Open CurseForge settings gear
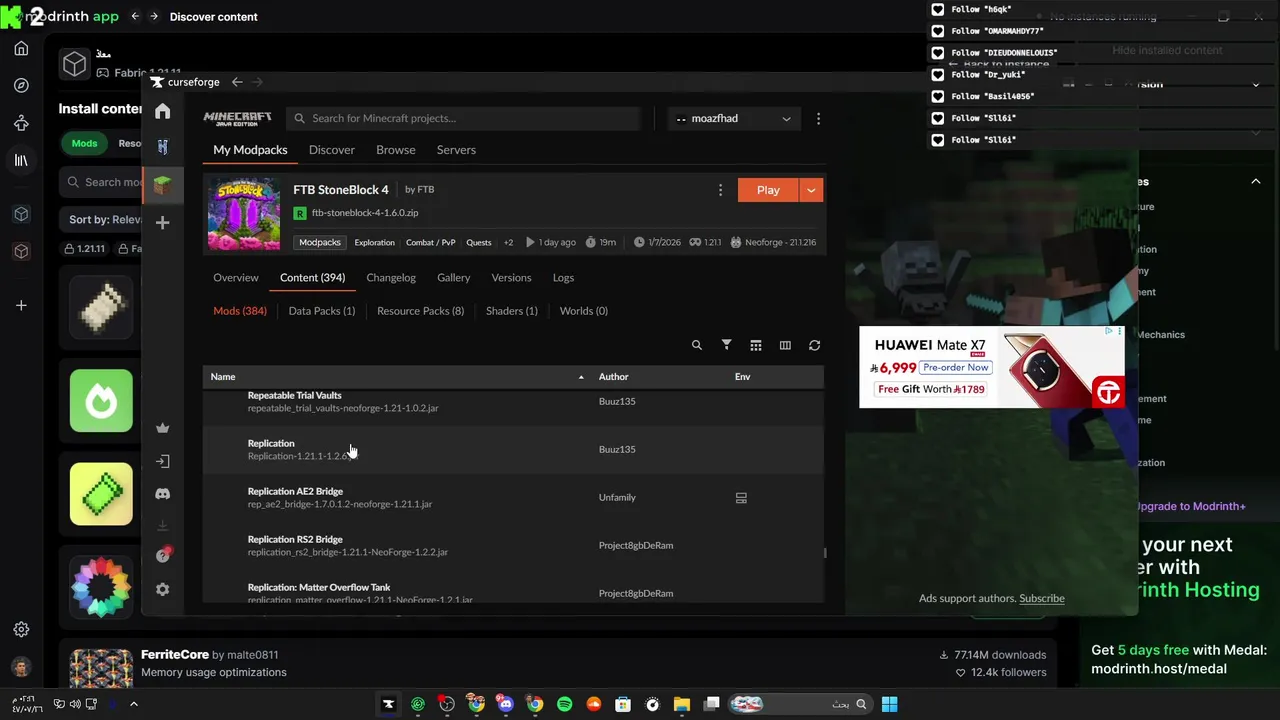The image size is (1280, 720). click(x=163, y=589)
